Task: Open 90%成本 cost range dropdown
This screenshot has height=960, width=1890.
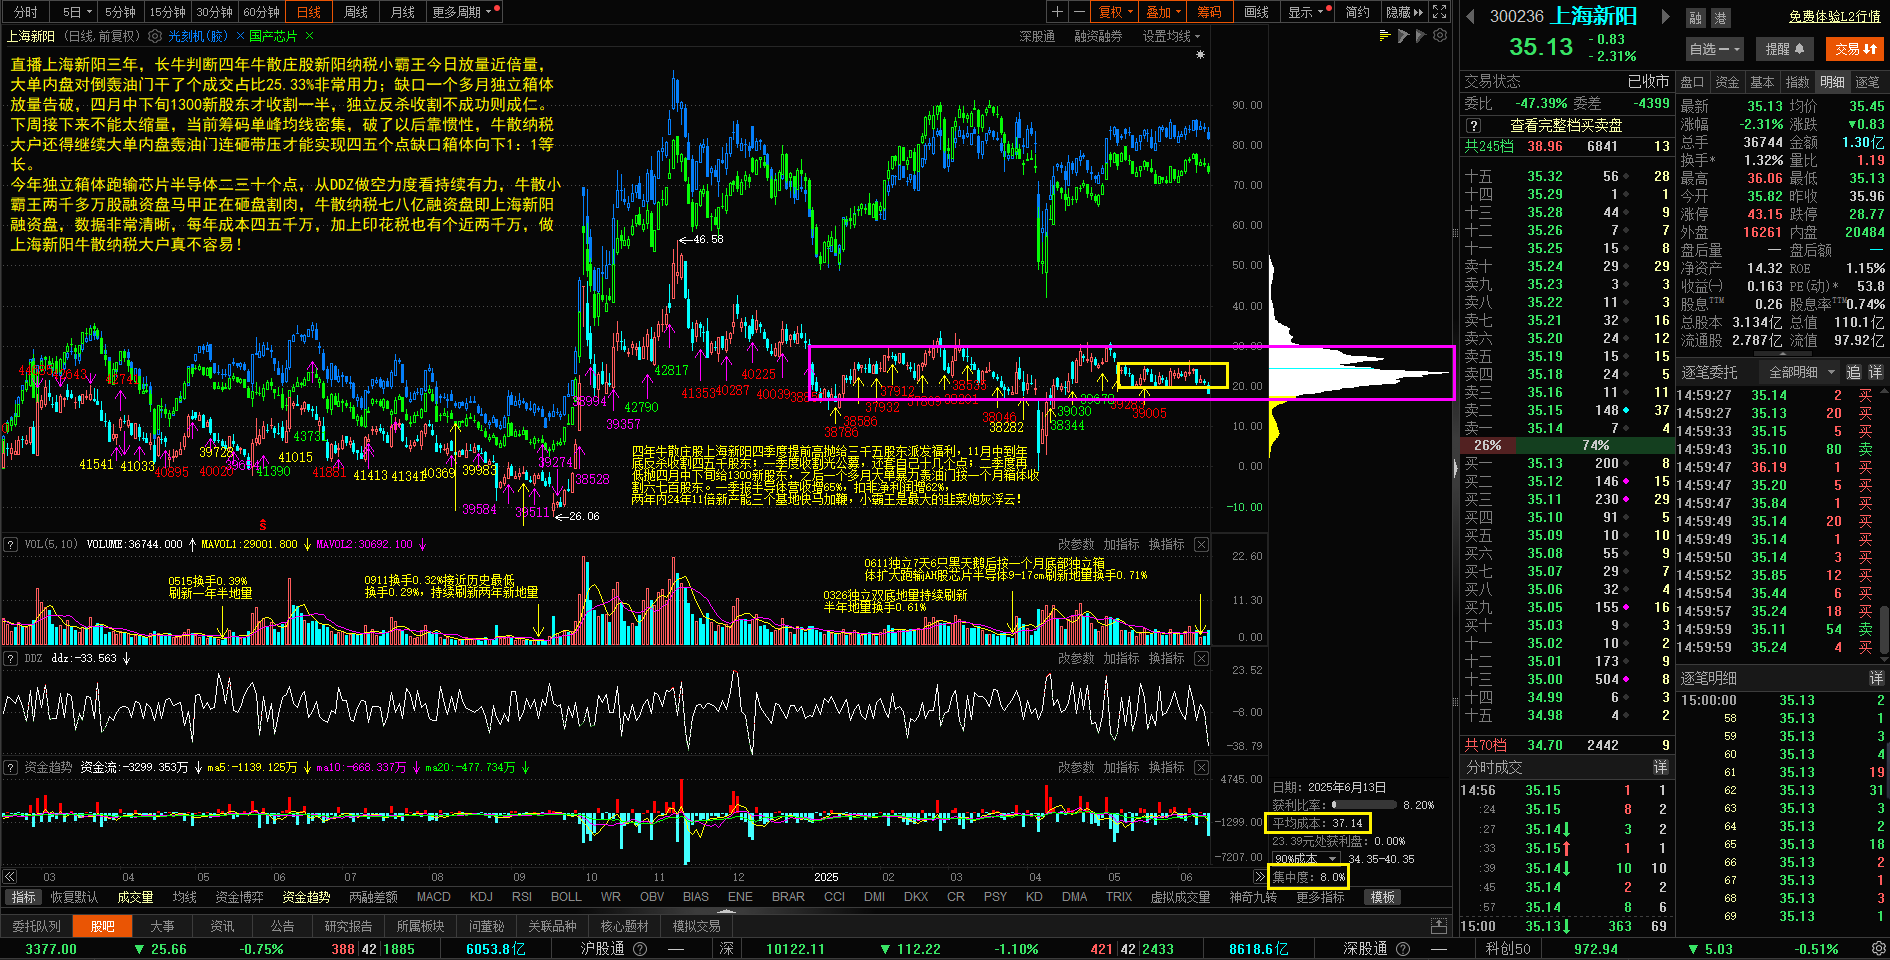Action: click(1306, 859)
